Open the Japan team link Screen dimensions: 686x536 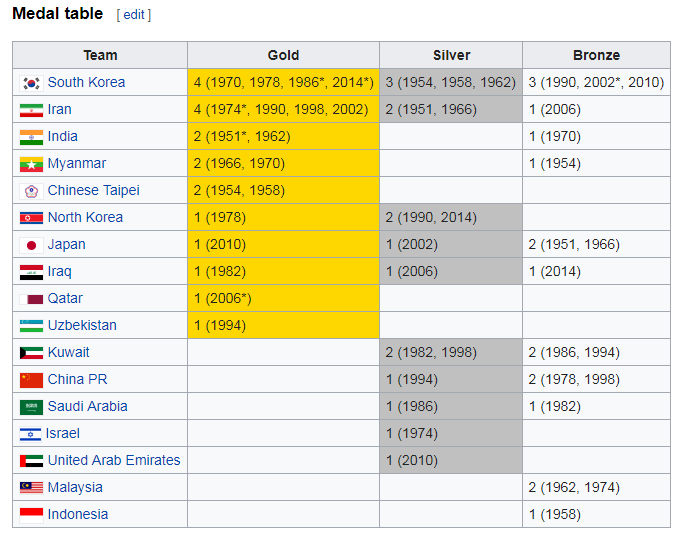tap(66, 245)
